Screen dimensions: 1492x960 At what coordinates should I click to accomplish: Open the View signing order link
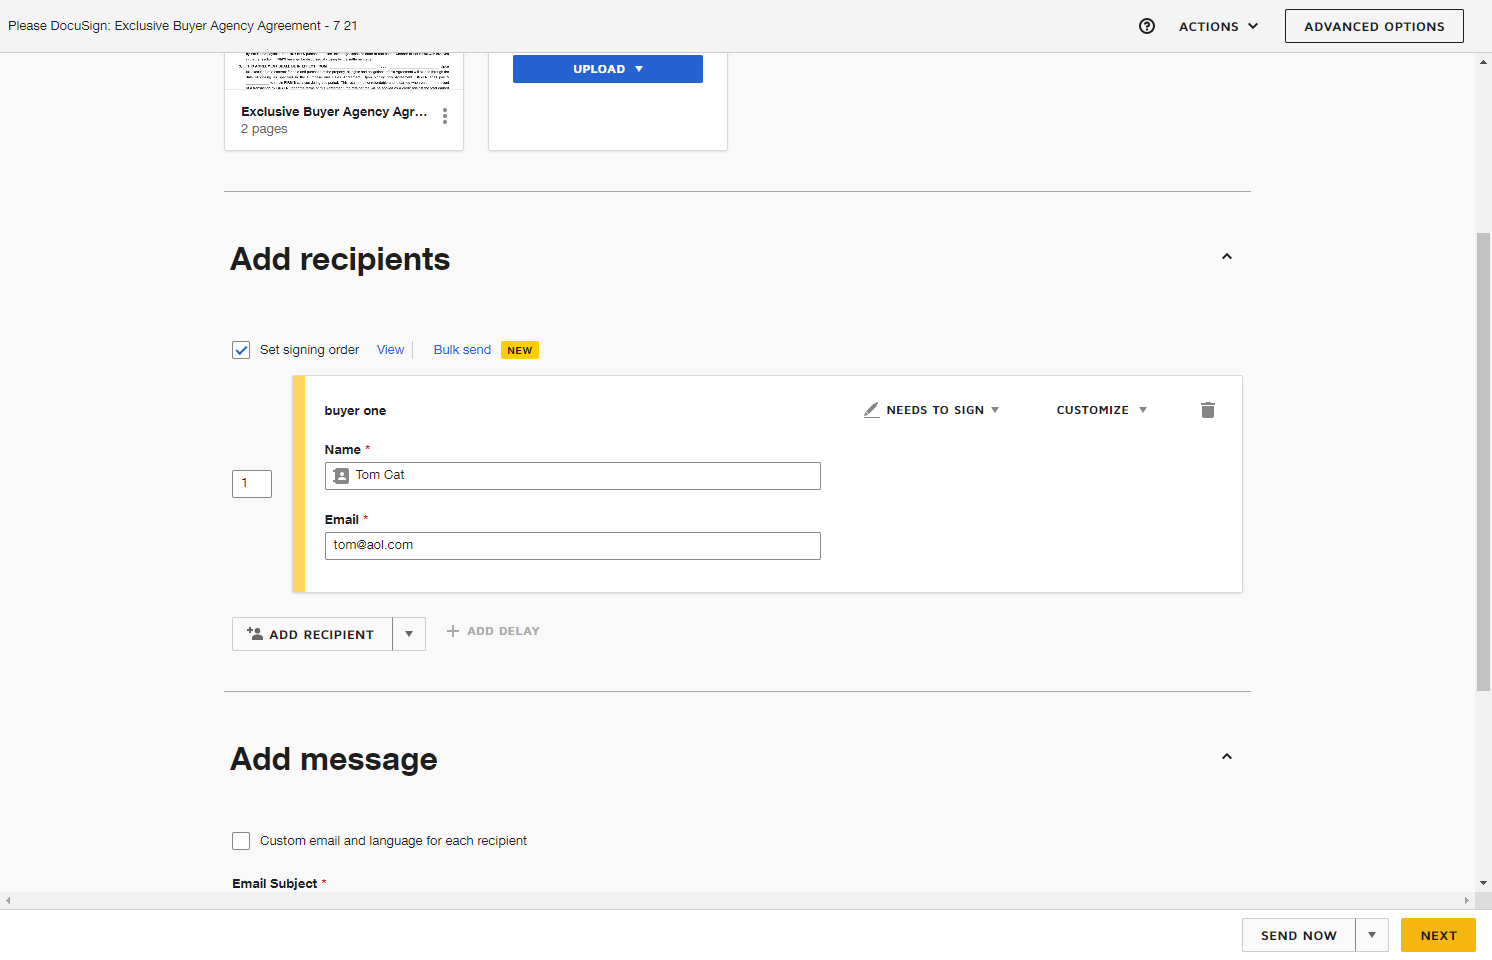(x=391, y=350)
